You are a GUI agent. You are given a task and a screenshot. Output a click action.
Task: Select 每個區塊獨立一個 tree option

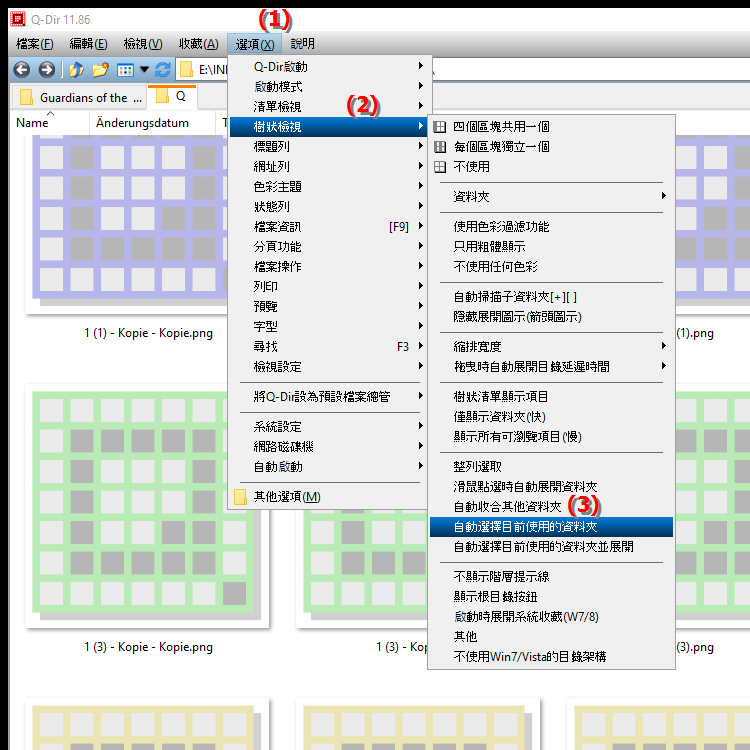[551, 147]
